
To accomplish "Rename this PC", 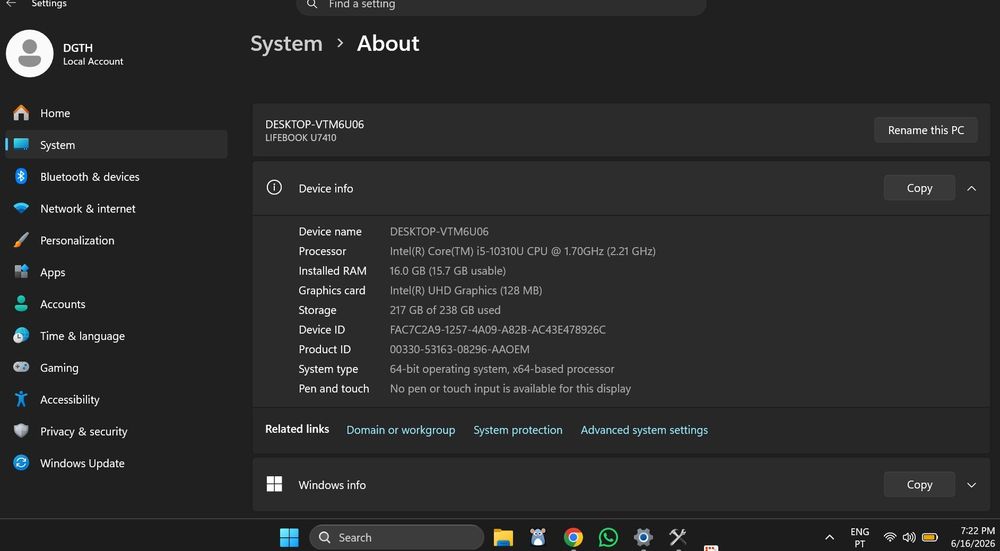I will [x=925, y=130].
